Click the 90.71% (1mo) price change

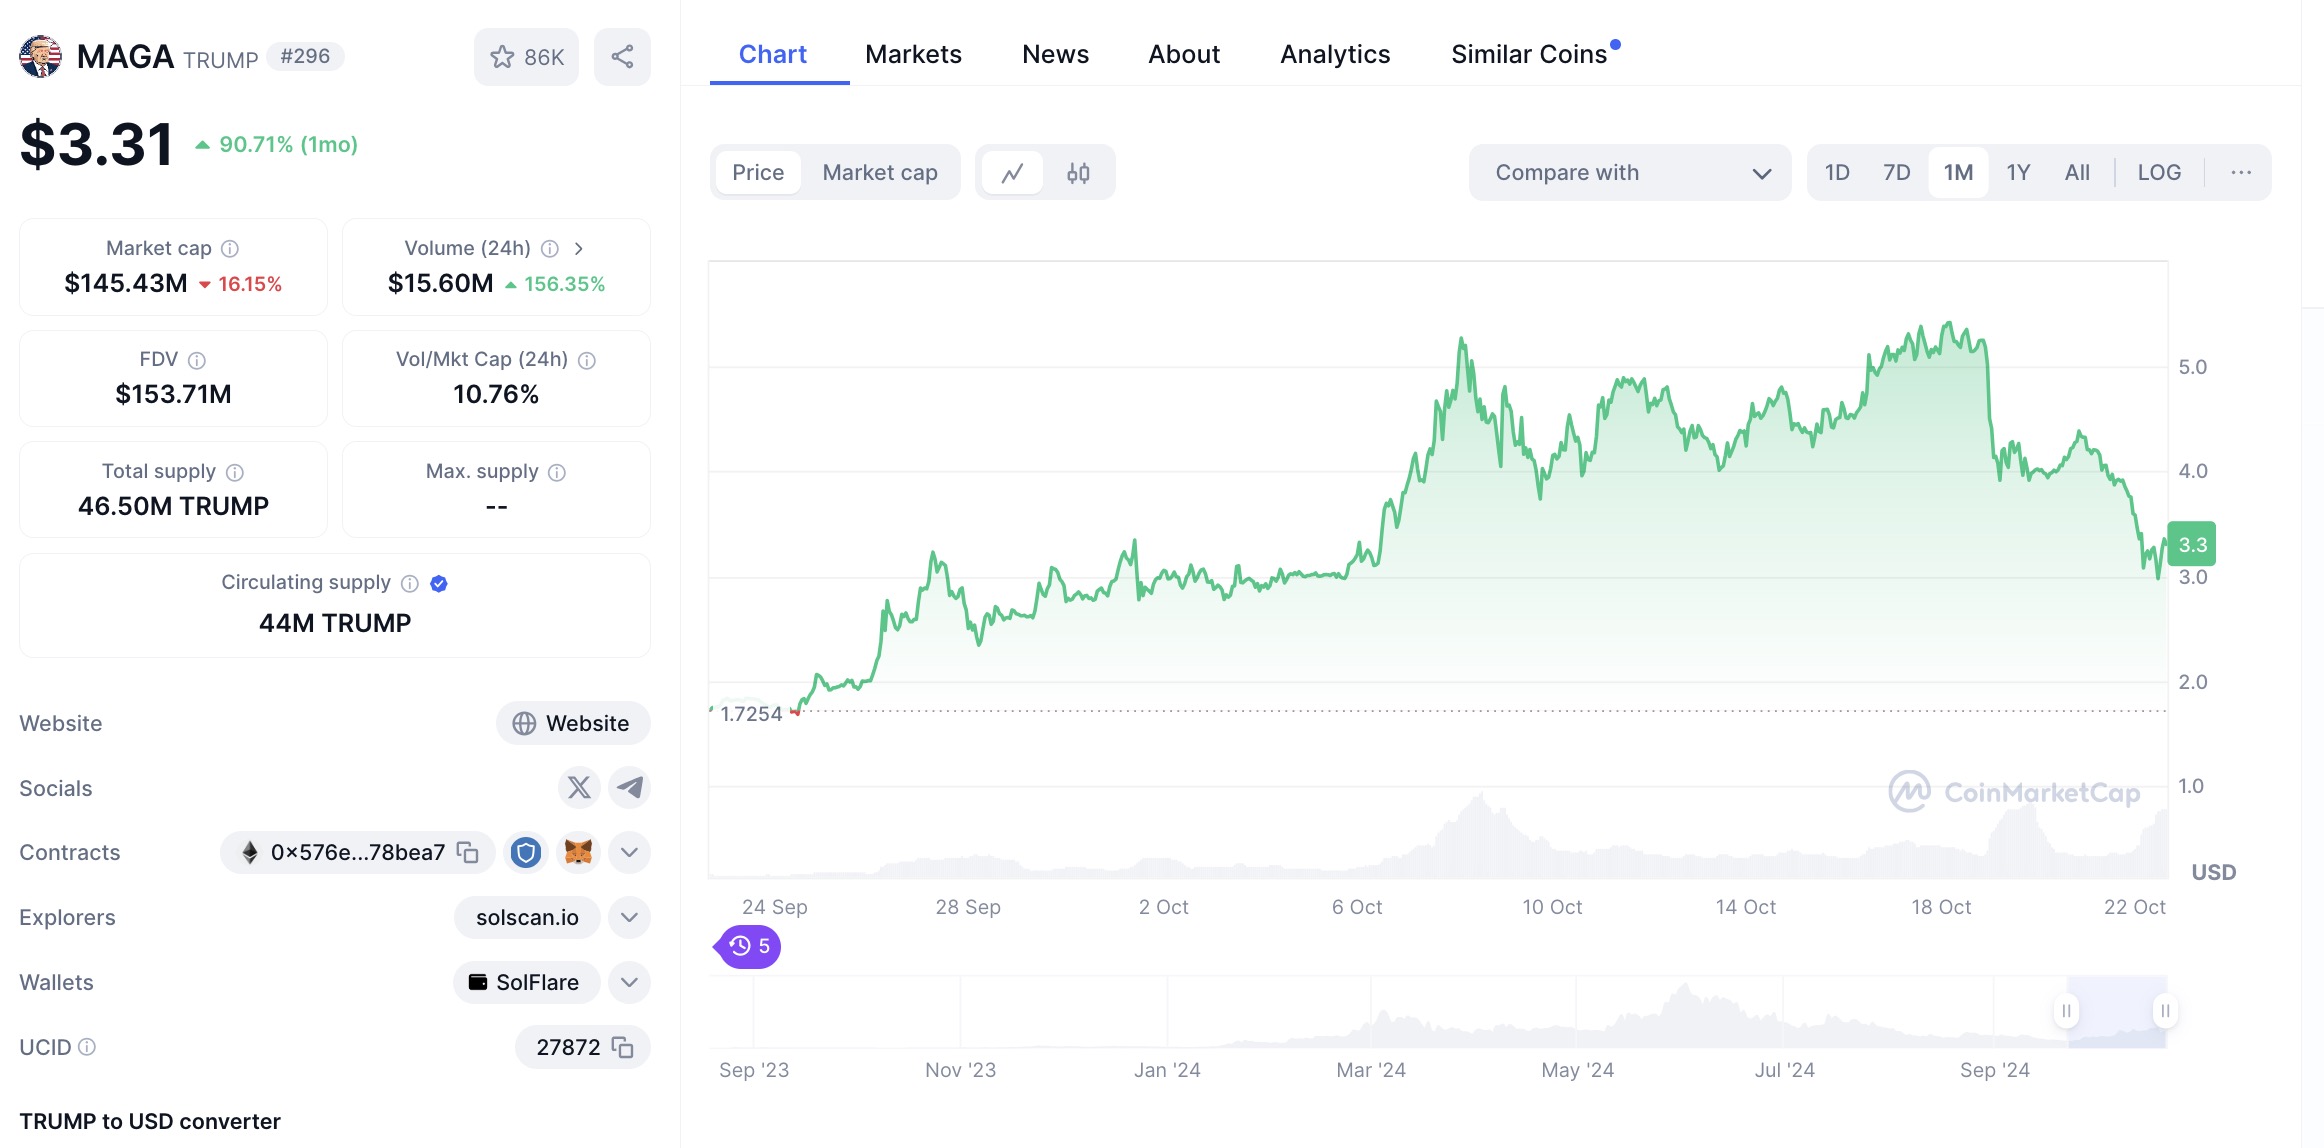tap(276, 144)
